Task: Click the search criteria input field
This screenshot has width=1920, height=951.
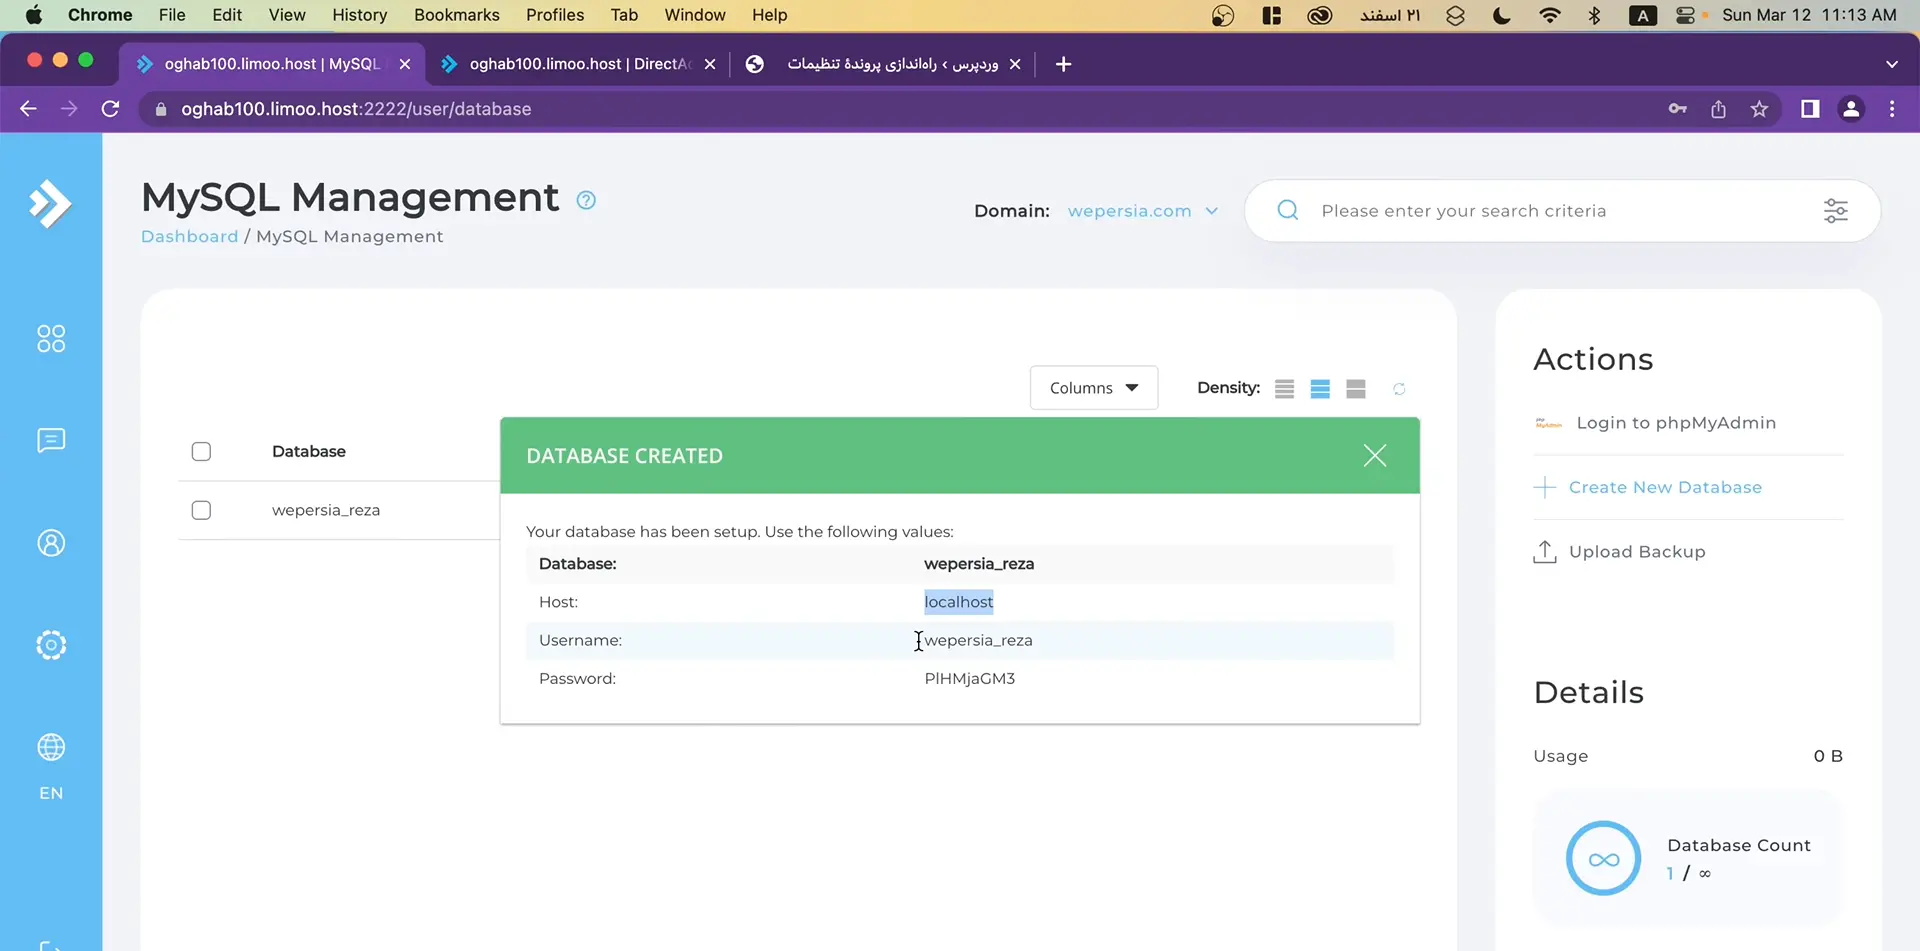Action: (x=1562, y=211)
